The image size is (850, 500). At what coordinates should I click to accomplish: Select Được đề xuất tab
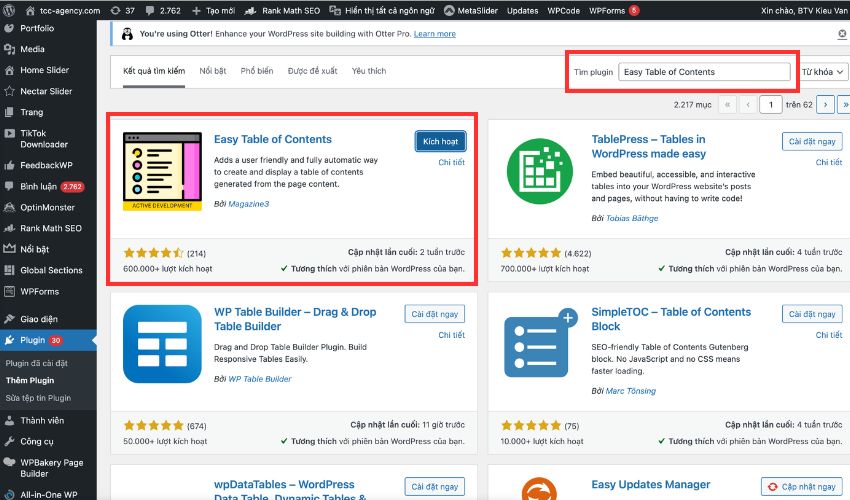(x=312, y=71)
